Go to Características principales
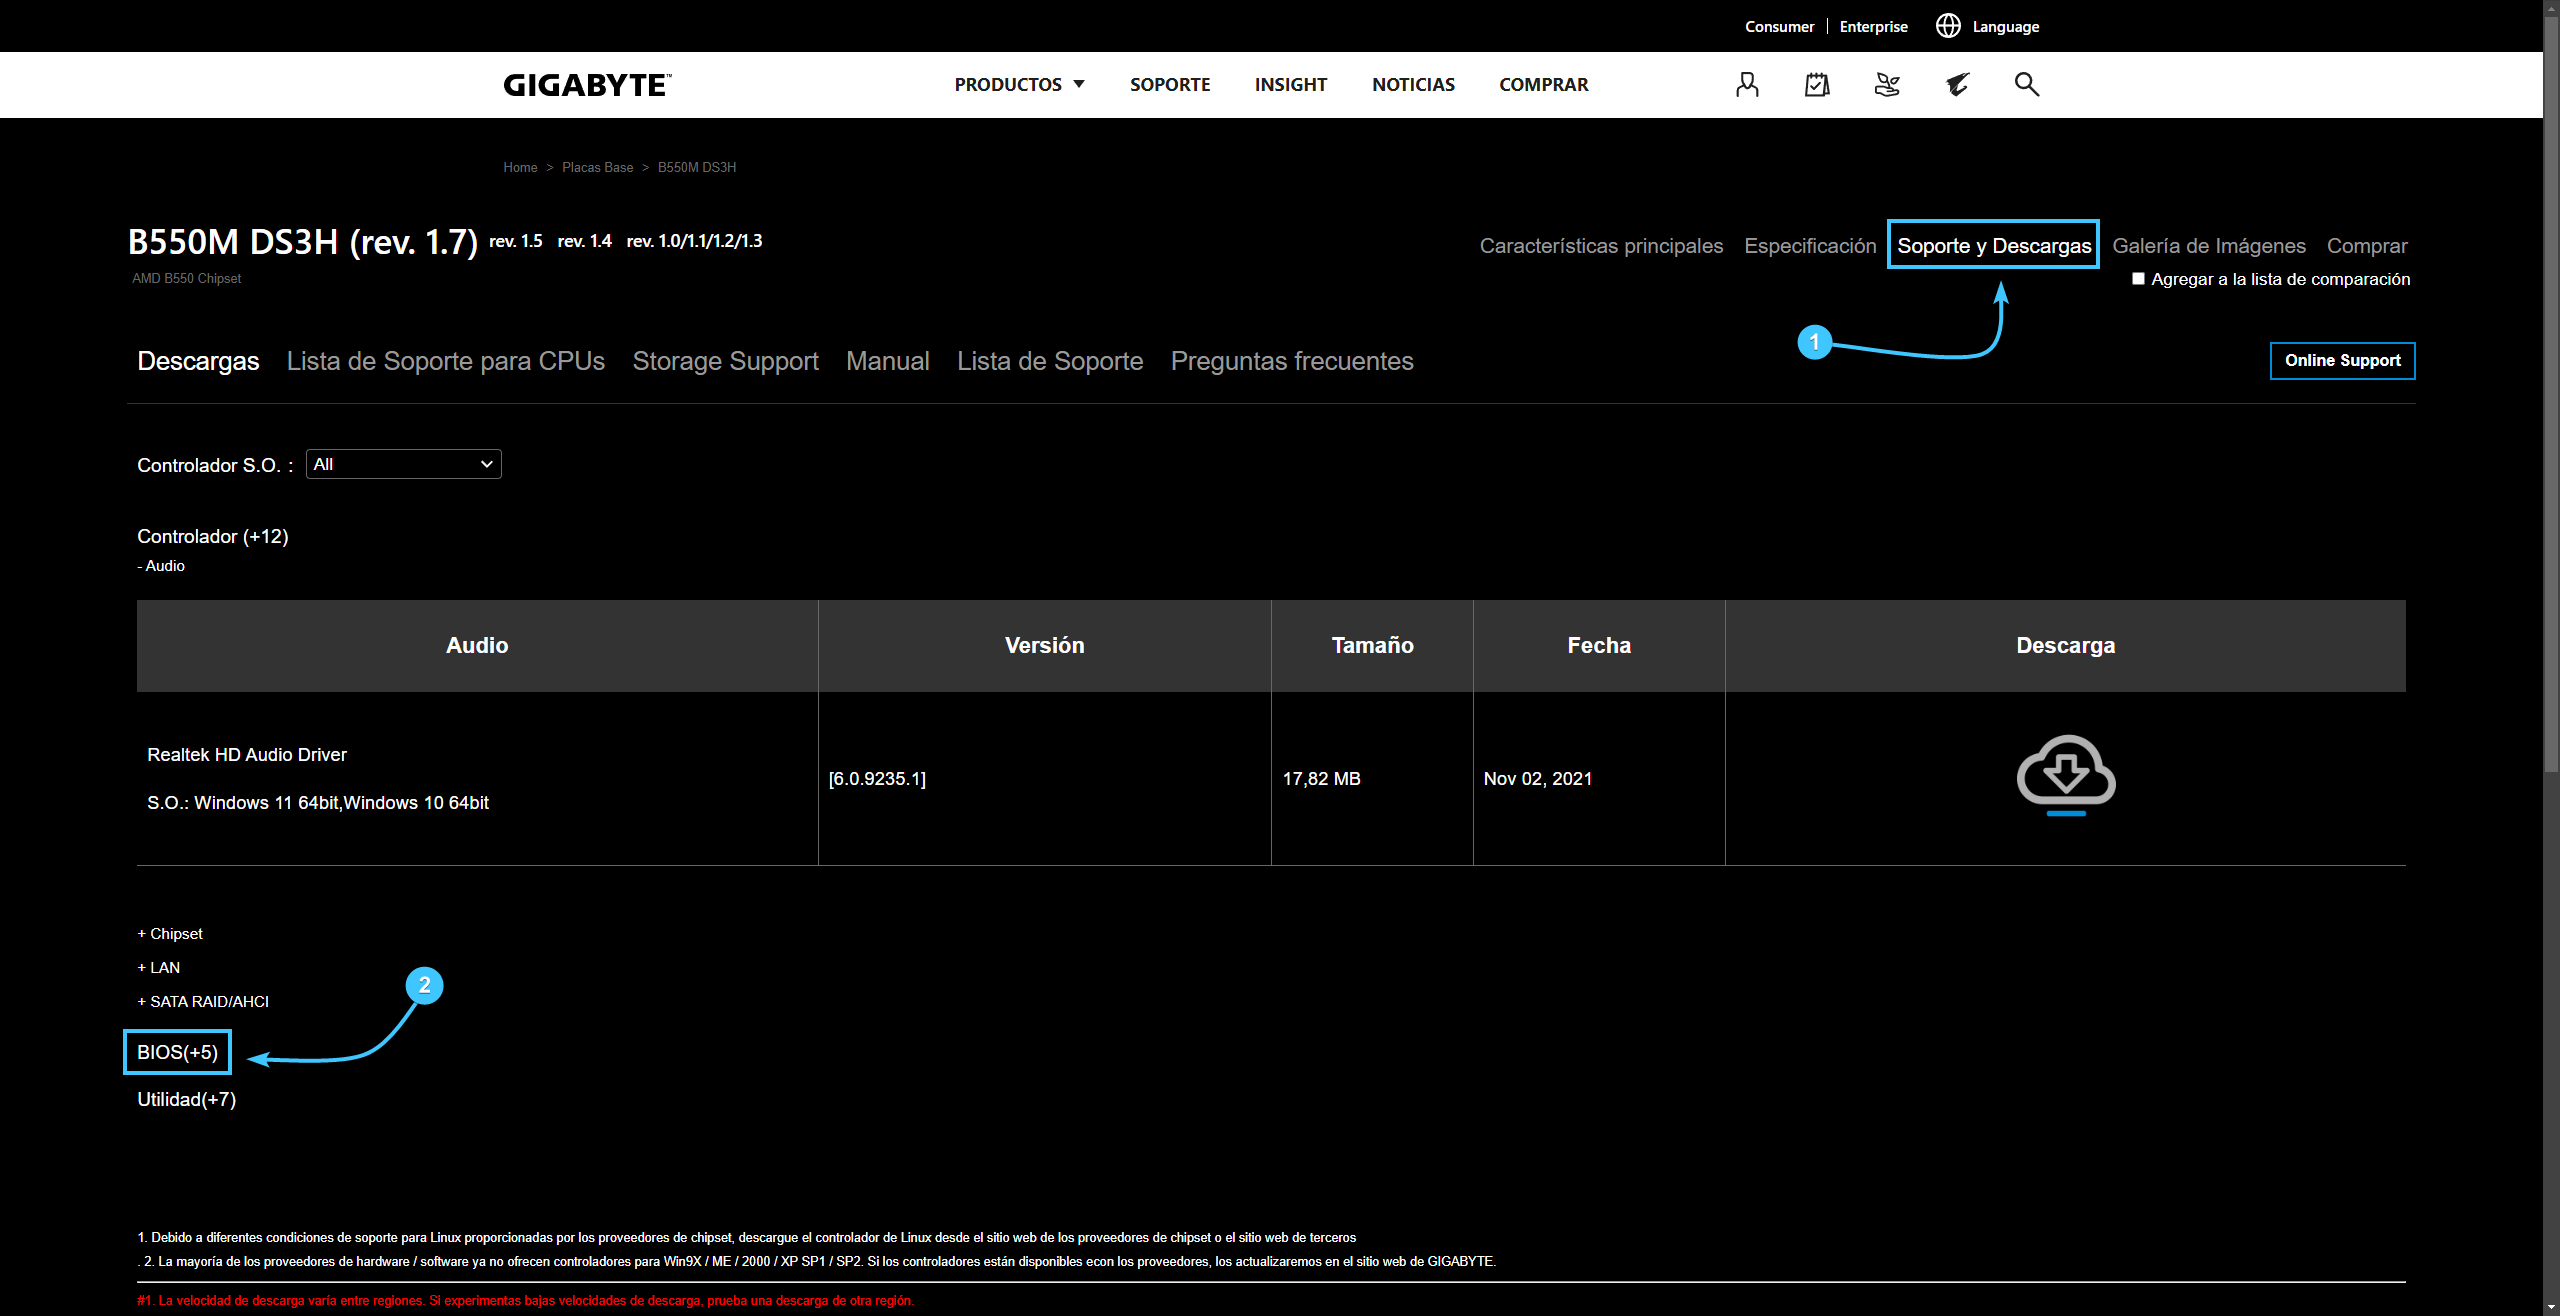2560x1316 pixels. 1601,246
